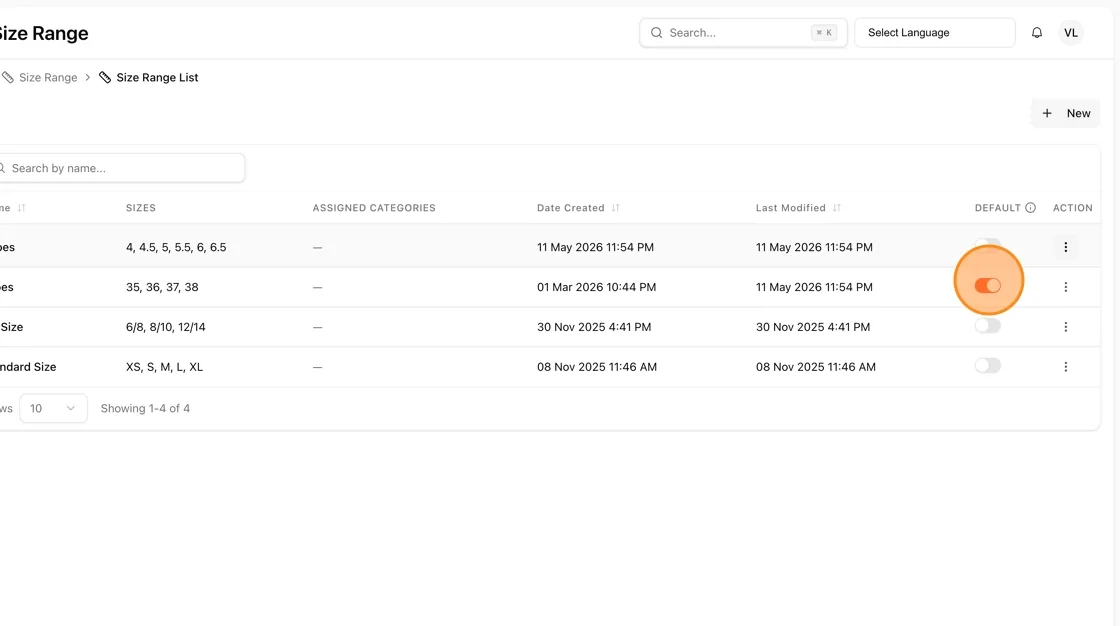The image size is (1120, 626).
Task: Click last modified 08 Nov 2025 11:46 AM
Action: point(816,367)
